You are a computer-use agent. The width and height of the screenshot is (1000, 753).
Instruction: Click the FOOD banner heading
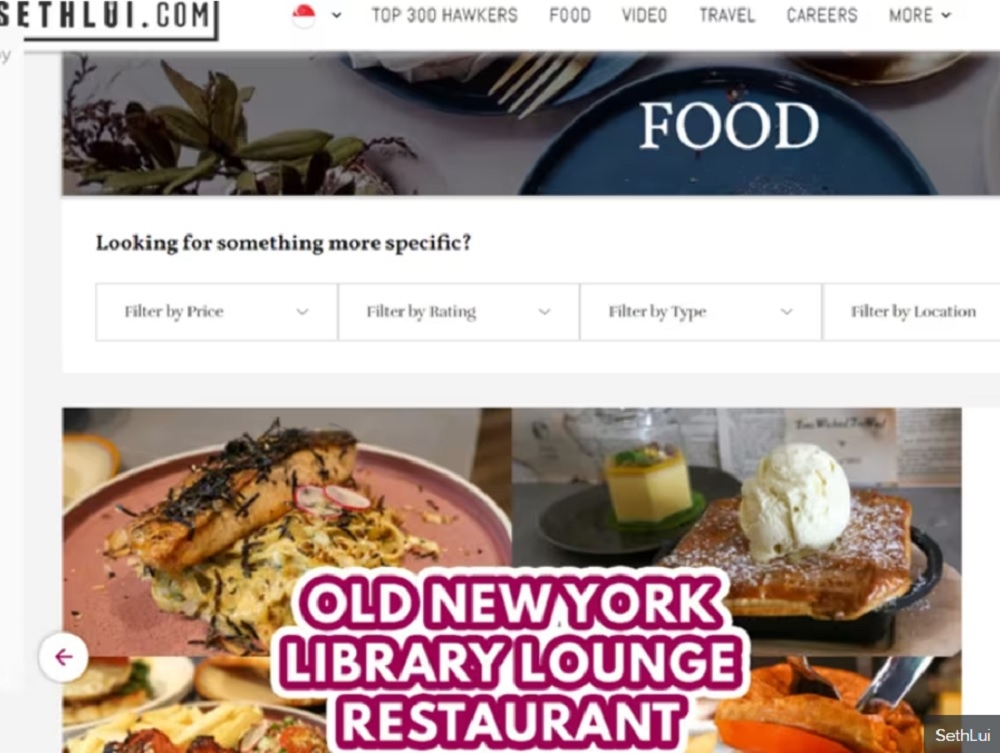(728, 126)
